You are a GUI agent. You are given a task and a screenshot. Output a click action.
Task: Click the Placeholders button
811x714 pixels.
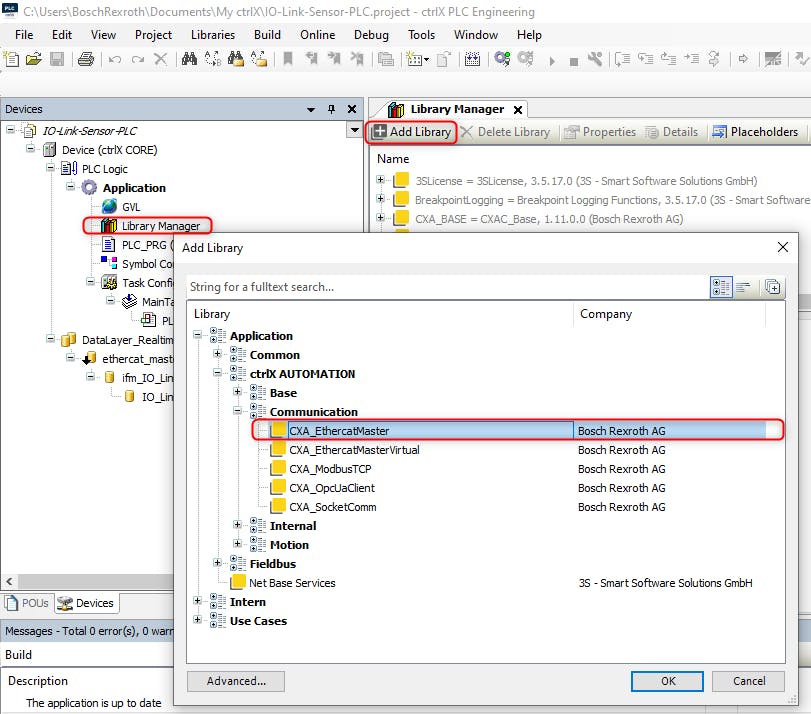click(755, 132)
